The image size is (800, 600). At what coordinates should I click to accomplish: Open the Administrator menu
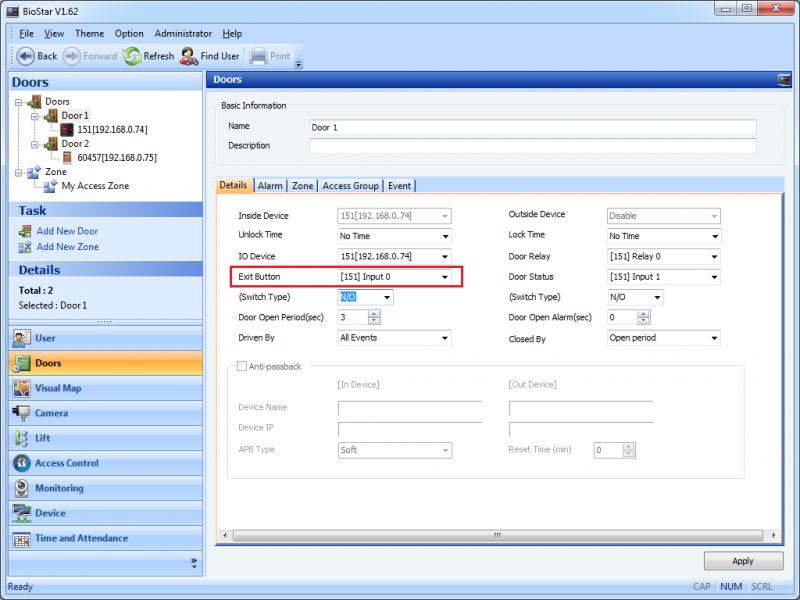pos(182,33)
